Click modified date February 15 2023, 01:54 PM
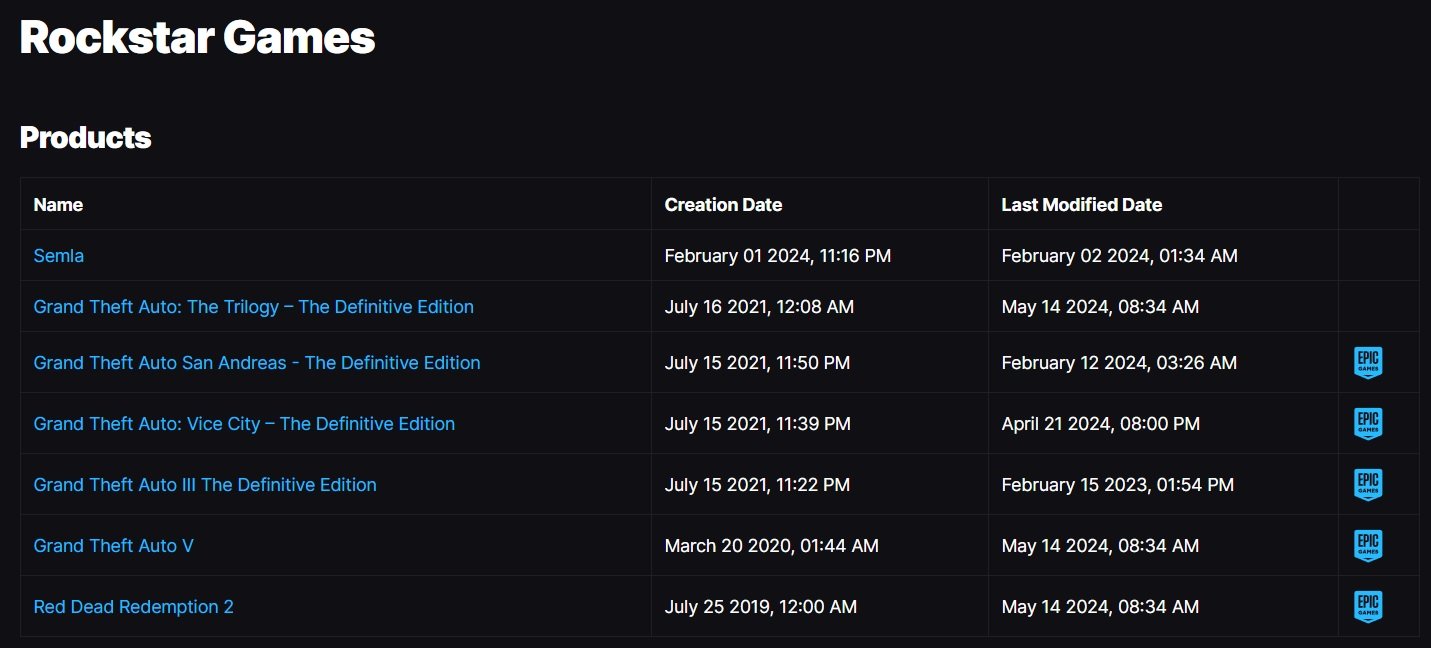 1118,485
